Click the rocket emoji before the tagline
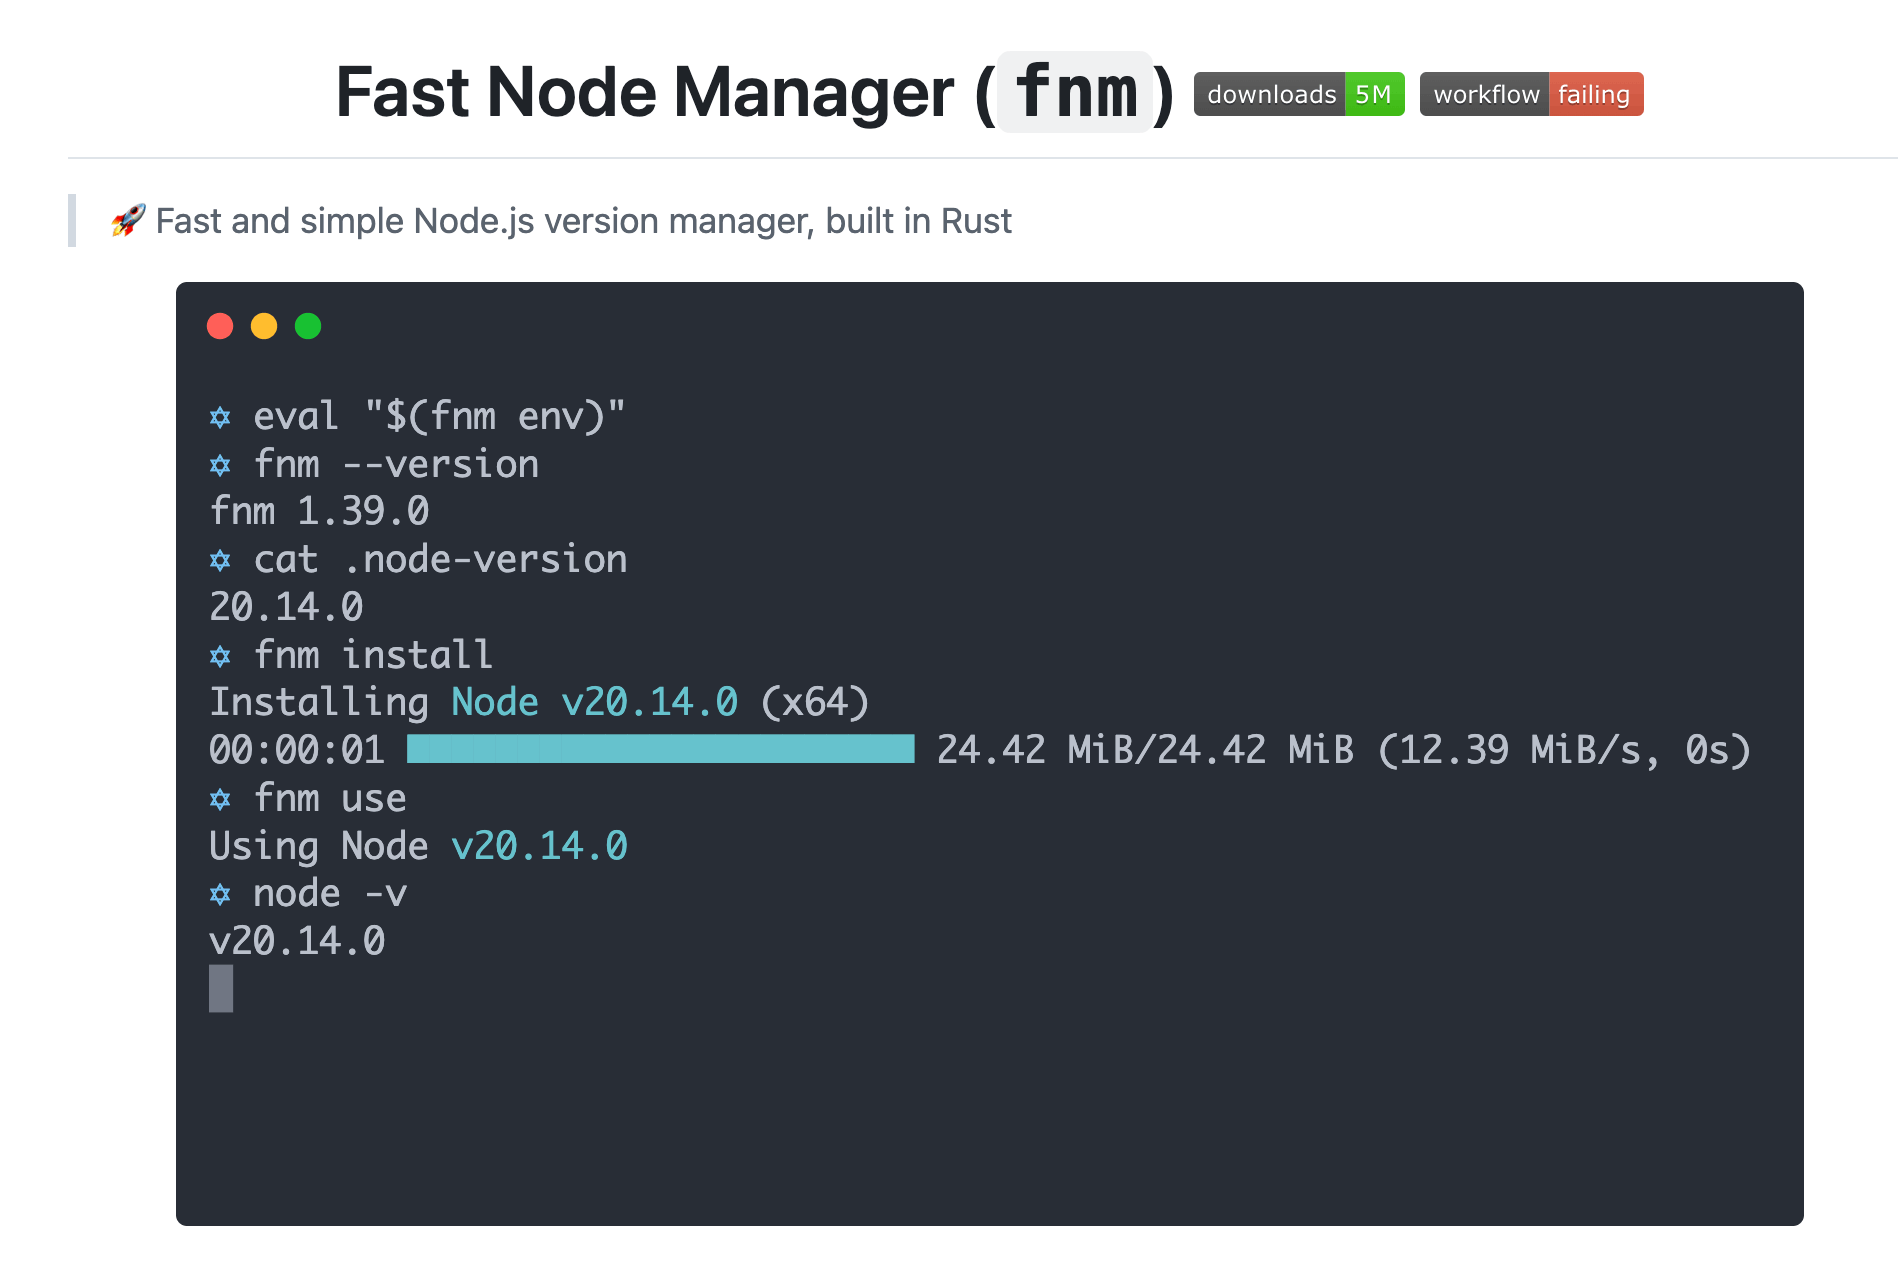The height and width of the screenshot is (1266, 1898). [x=128, y=220]
